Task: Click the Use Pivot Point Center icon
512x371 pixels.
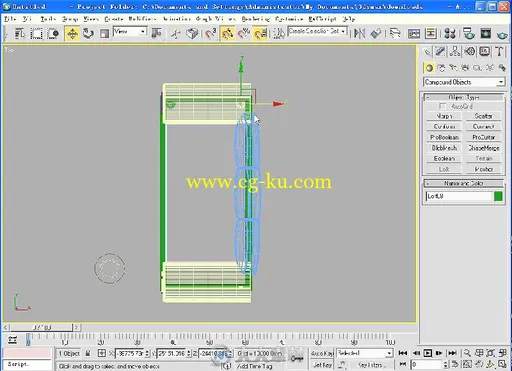Action: pos(156,33)
